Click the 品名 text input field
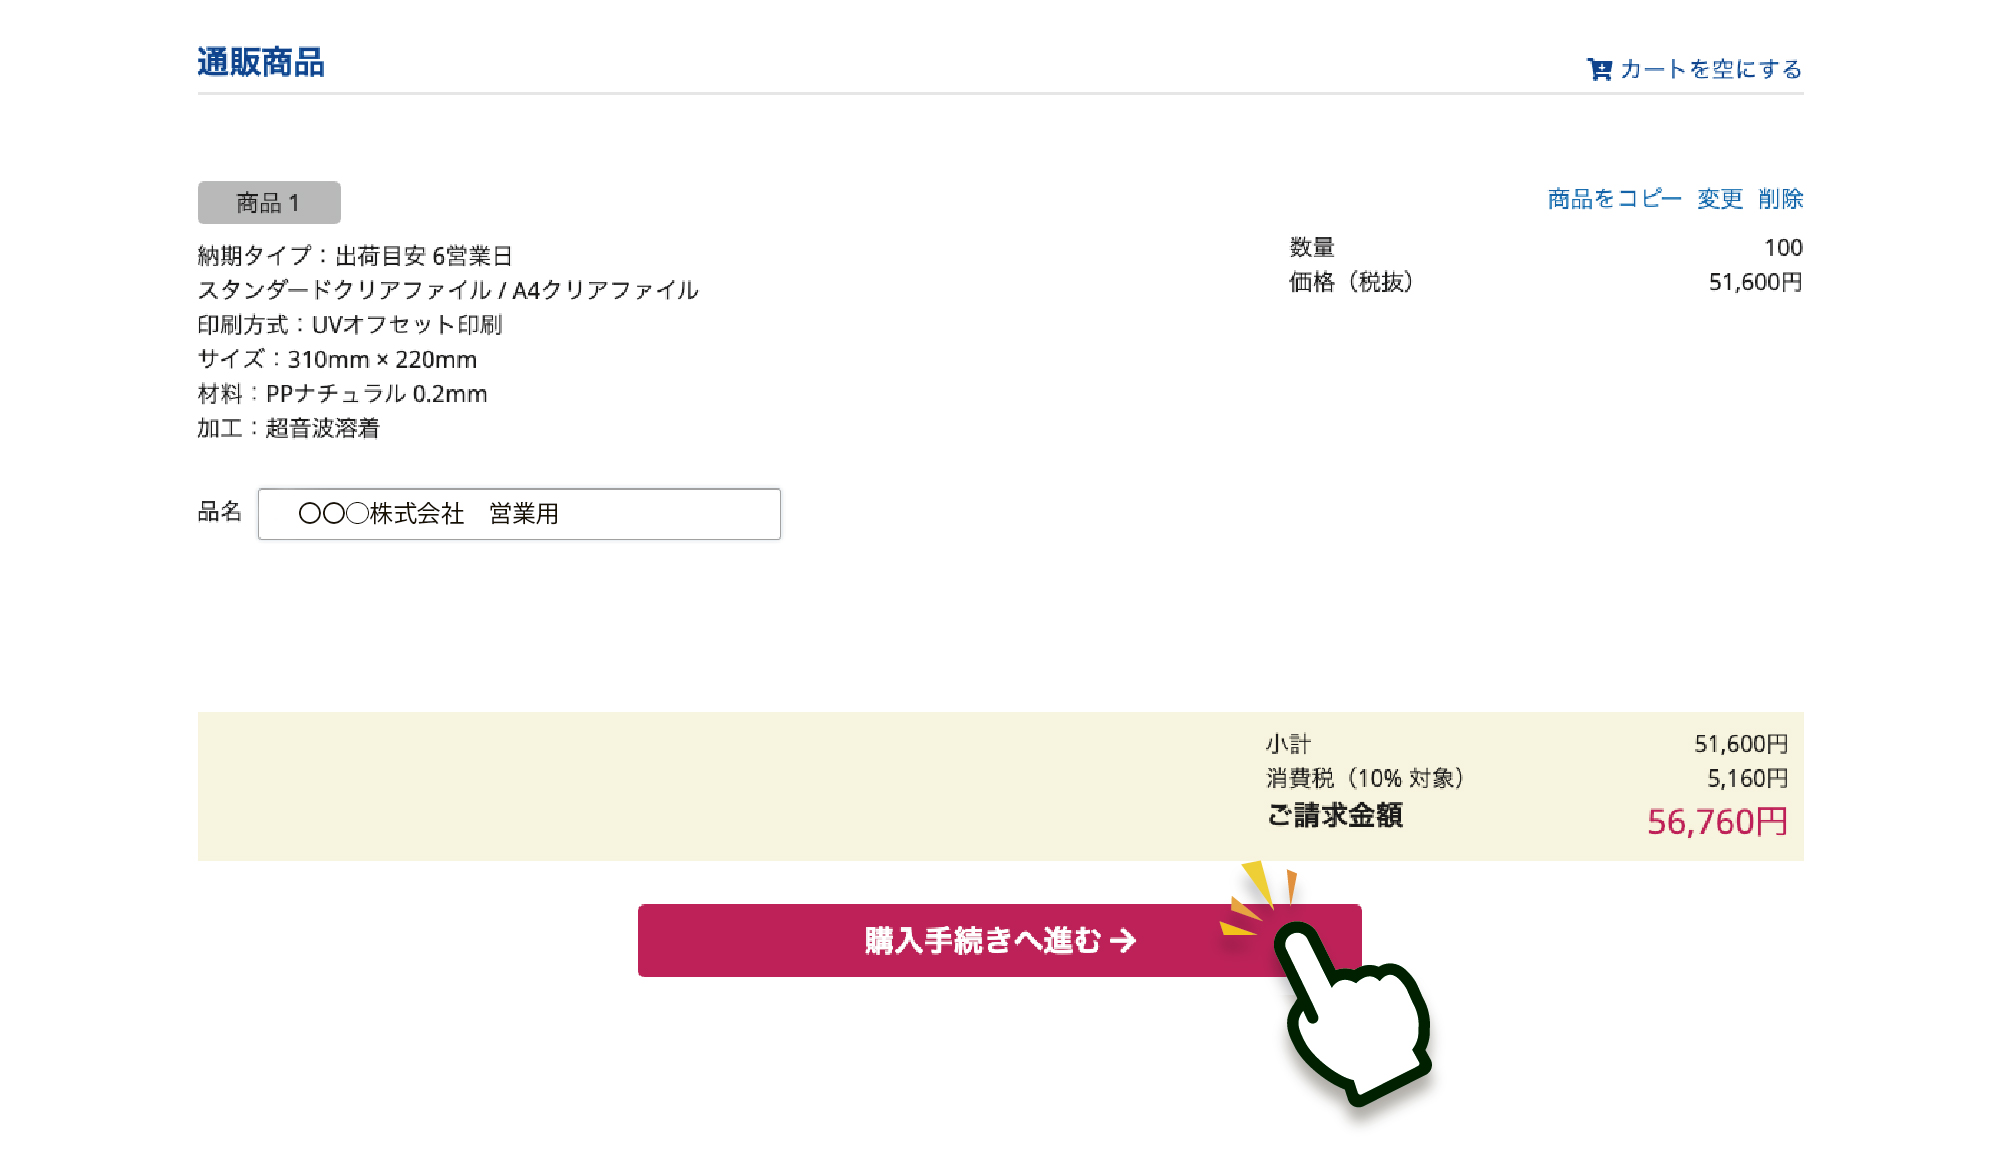The image size is (1991, 1151). coord(519,514)
